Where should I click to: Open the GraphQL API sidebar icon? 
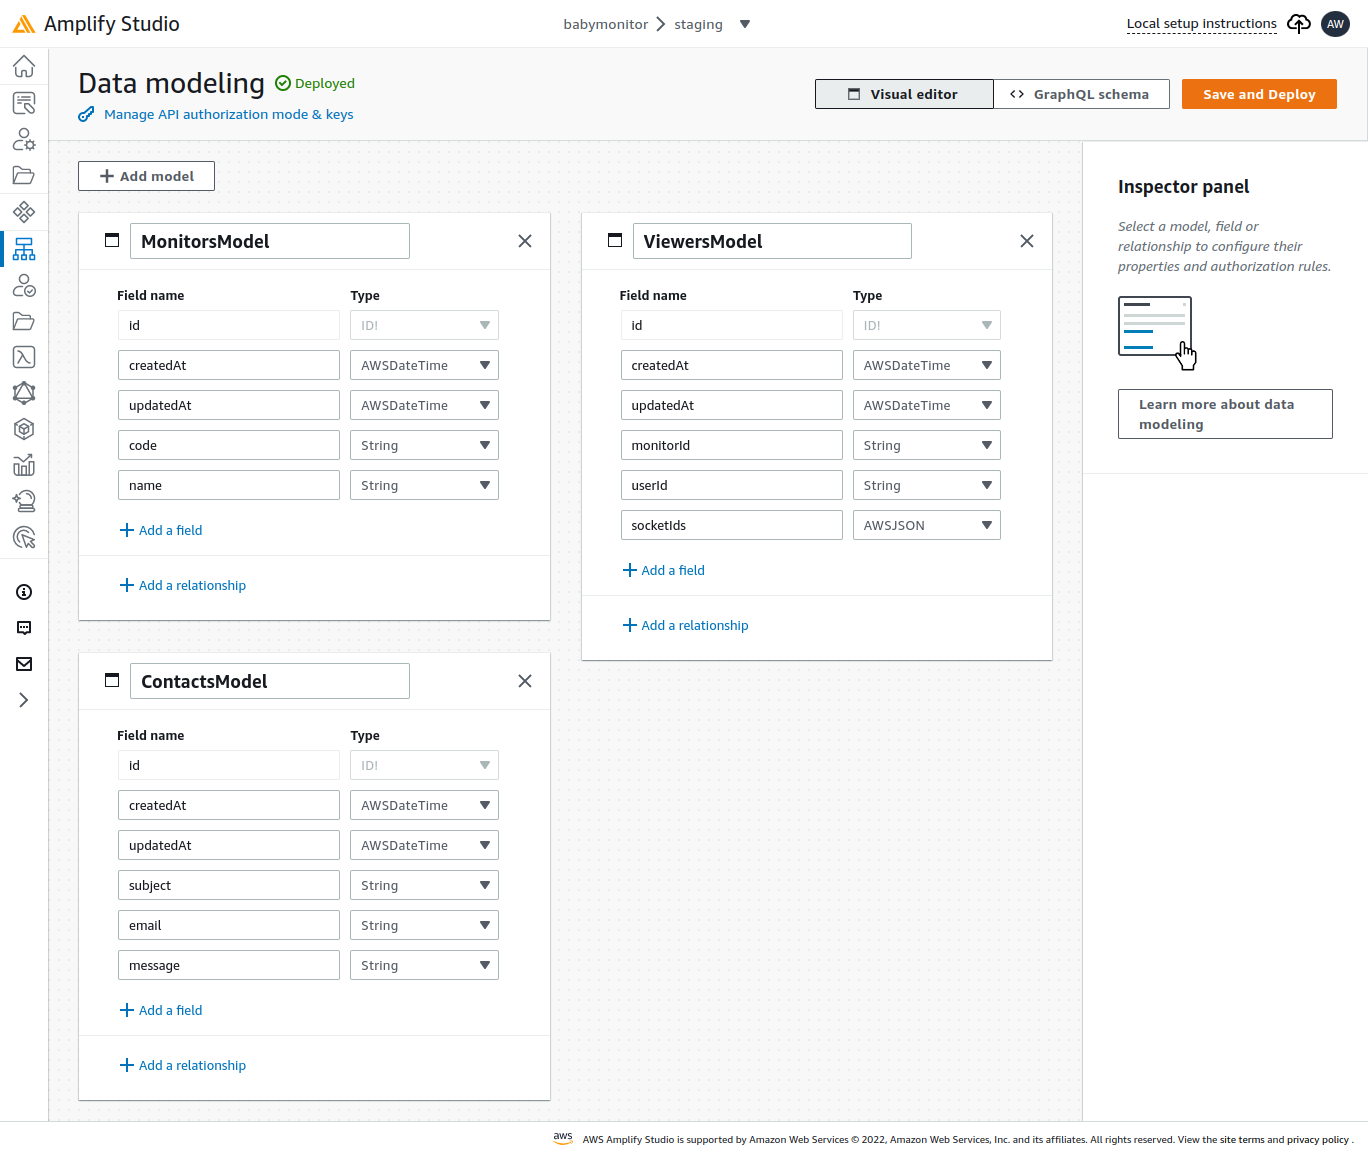point(24,393)
